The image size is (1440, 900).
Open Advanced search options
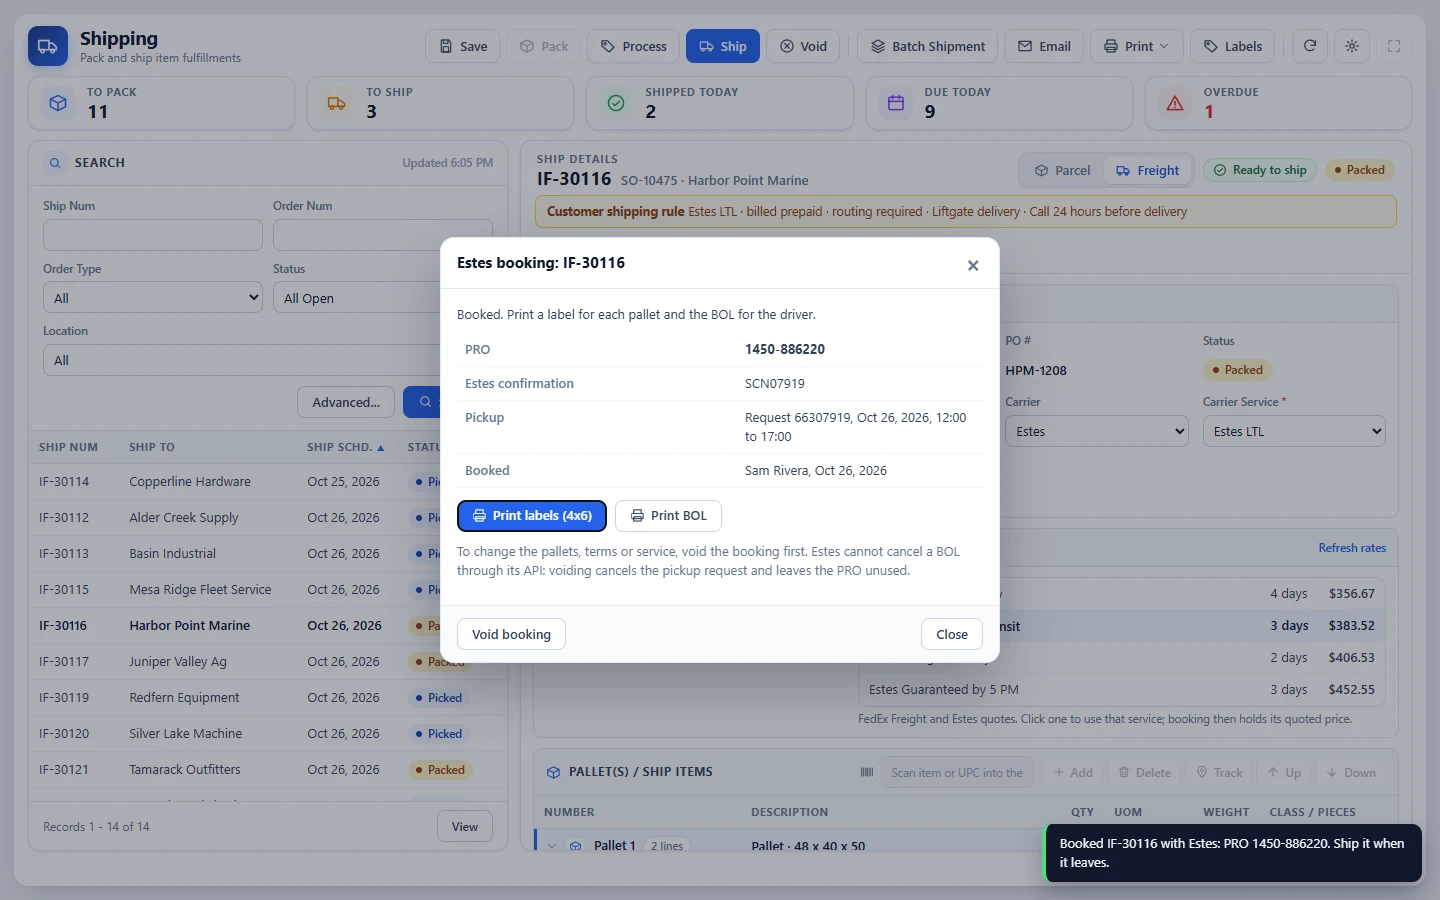(x=346, y=402)
